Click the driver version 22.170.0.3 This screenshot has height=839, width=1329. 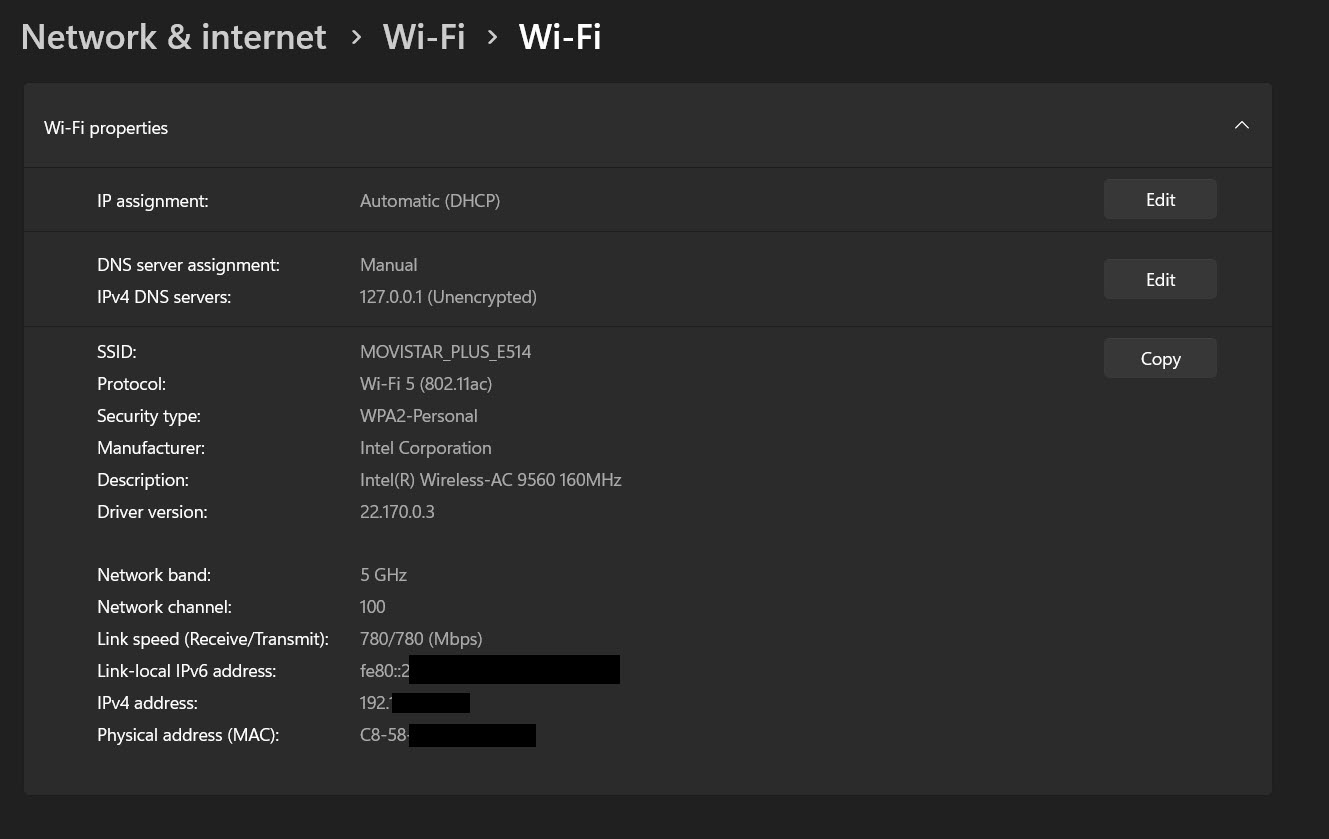(396, 512)
